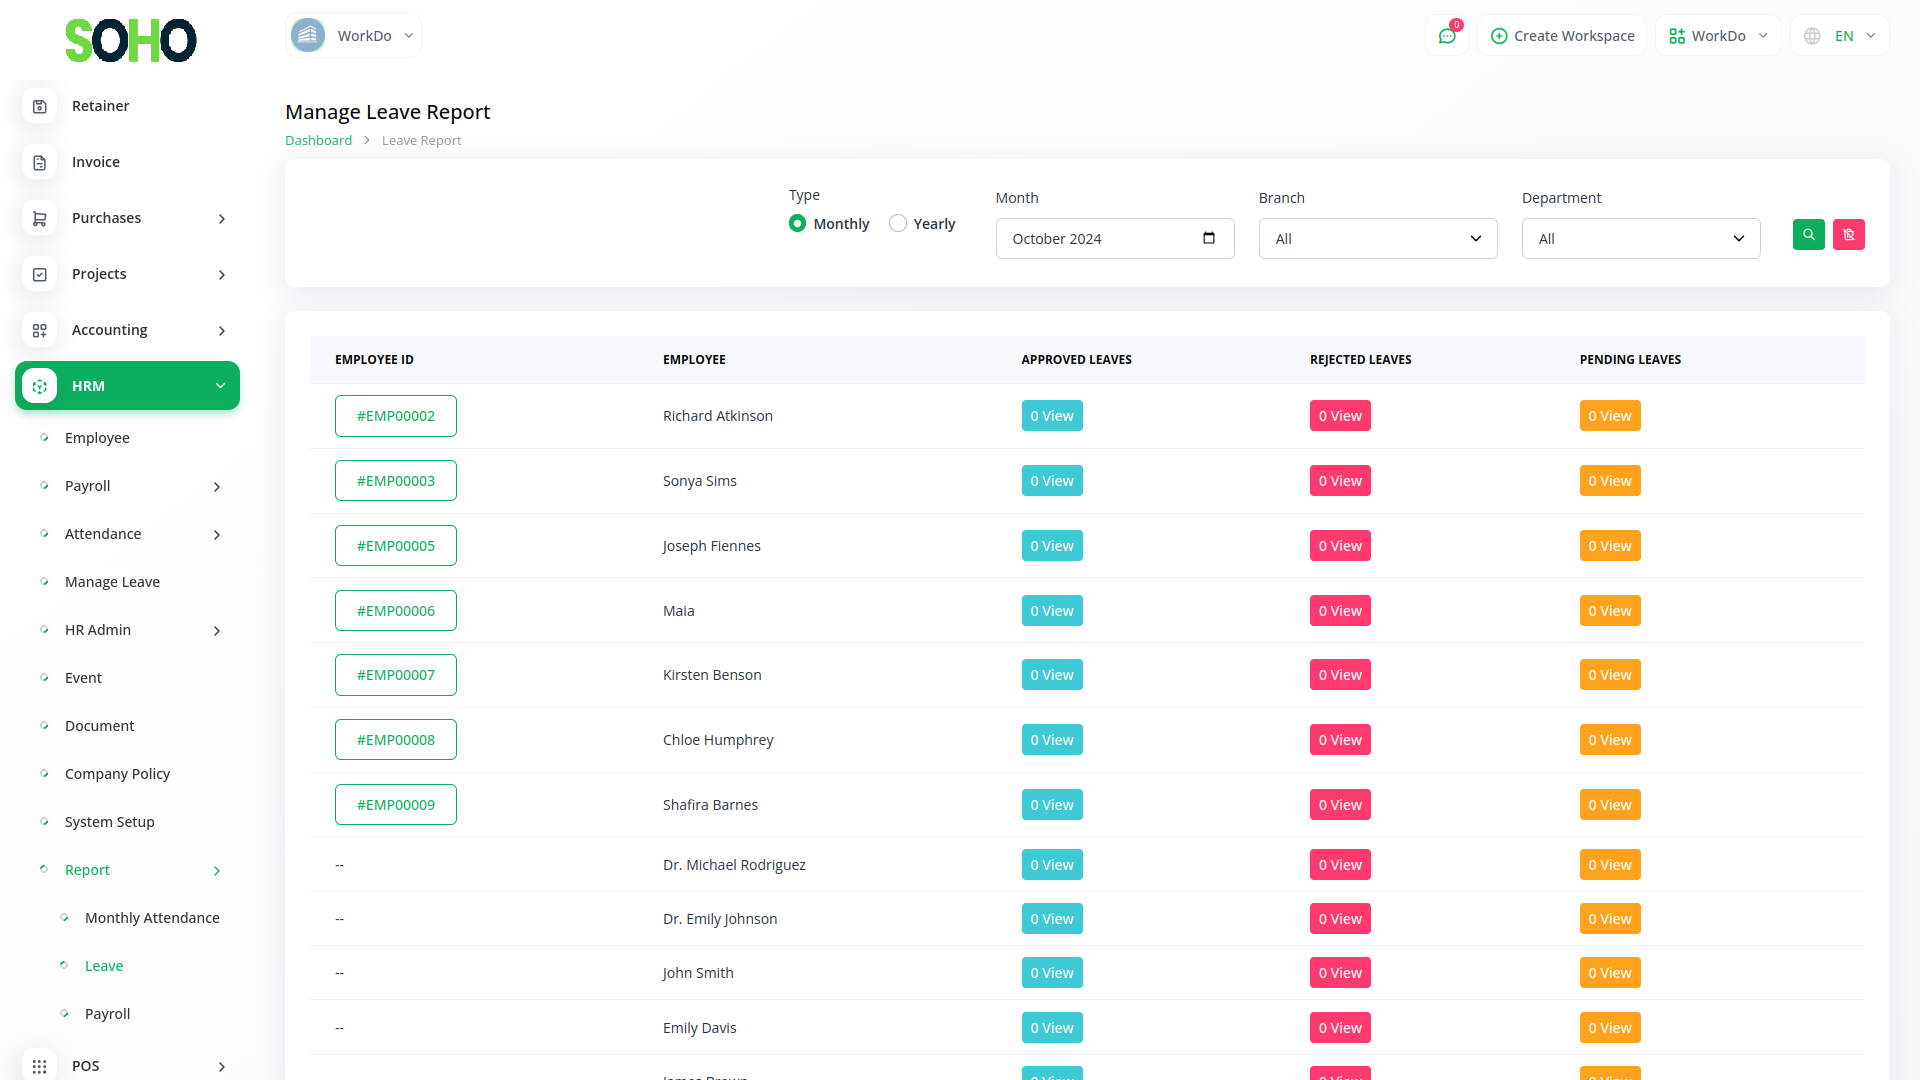Select the Yearly radio button
The width and height of the screenshot is (1920, 1080).
898,223
